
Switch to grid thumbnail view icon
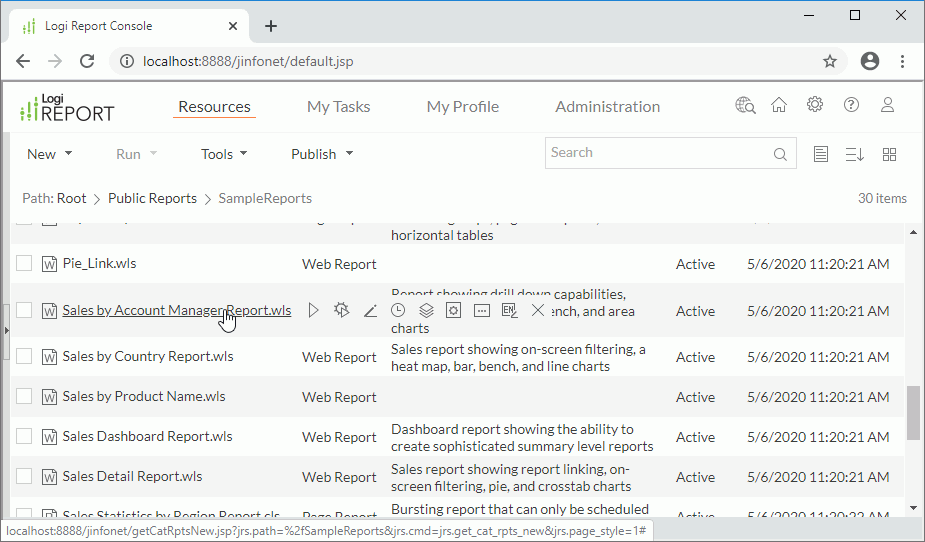889,154
